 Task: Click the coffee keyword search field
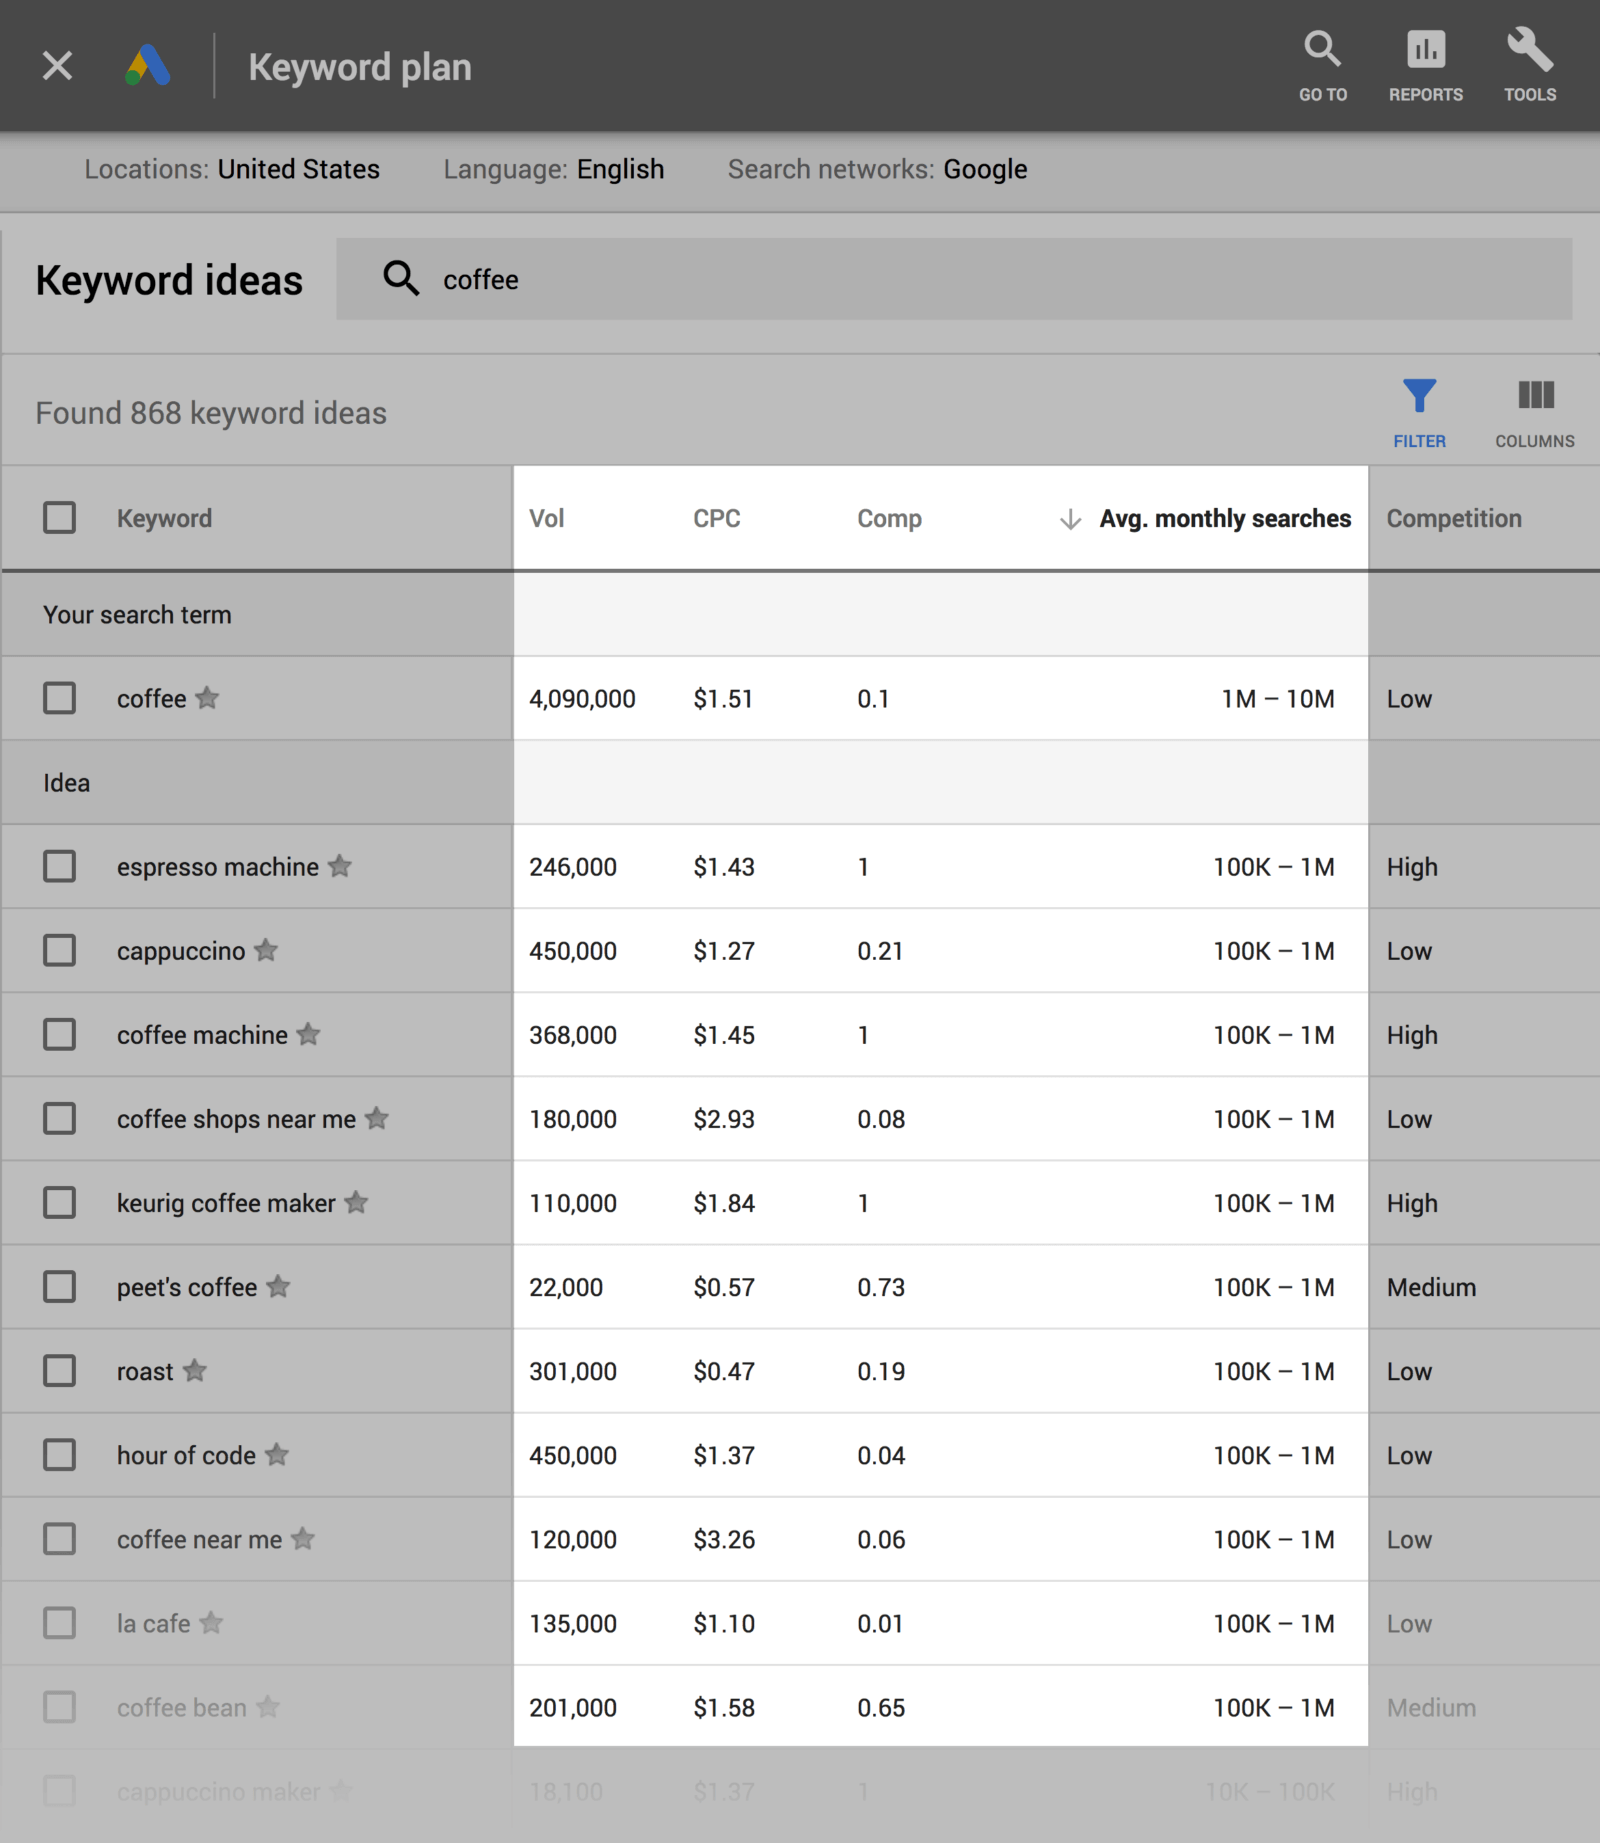[x=954, y=279]
